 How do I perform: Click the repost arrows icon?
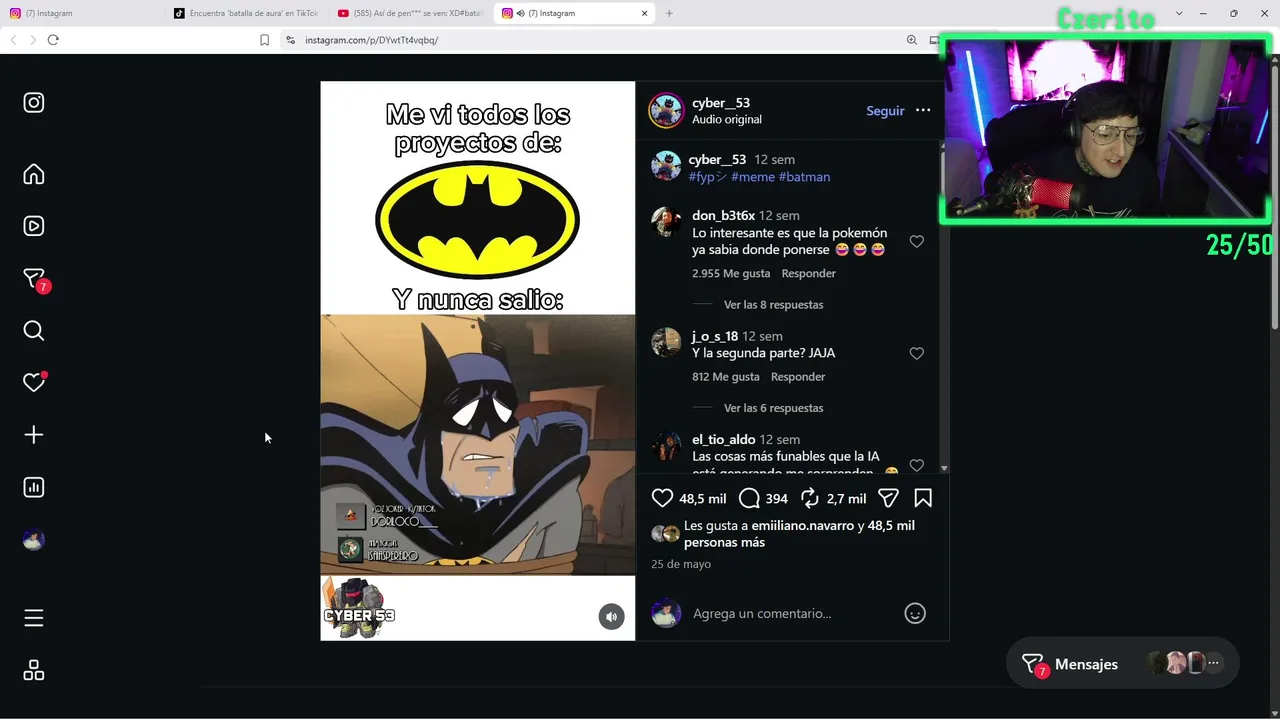tap(810, 498)
